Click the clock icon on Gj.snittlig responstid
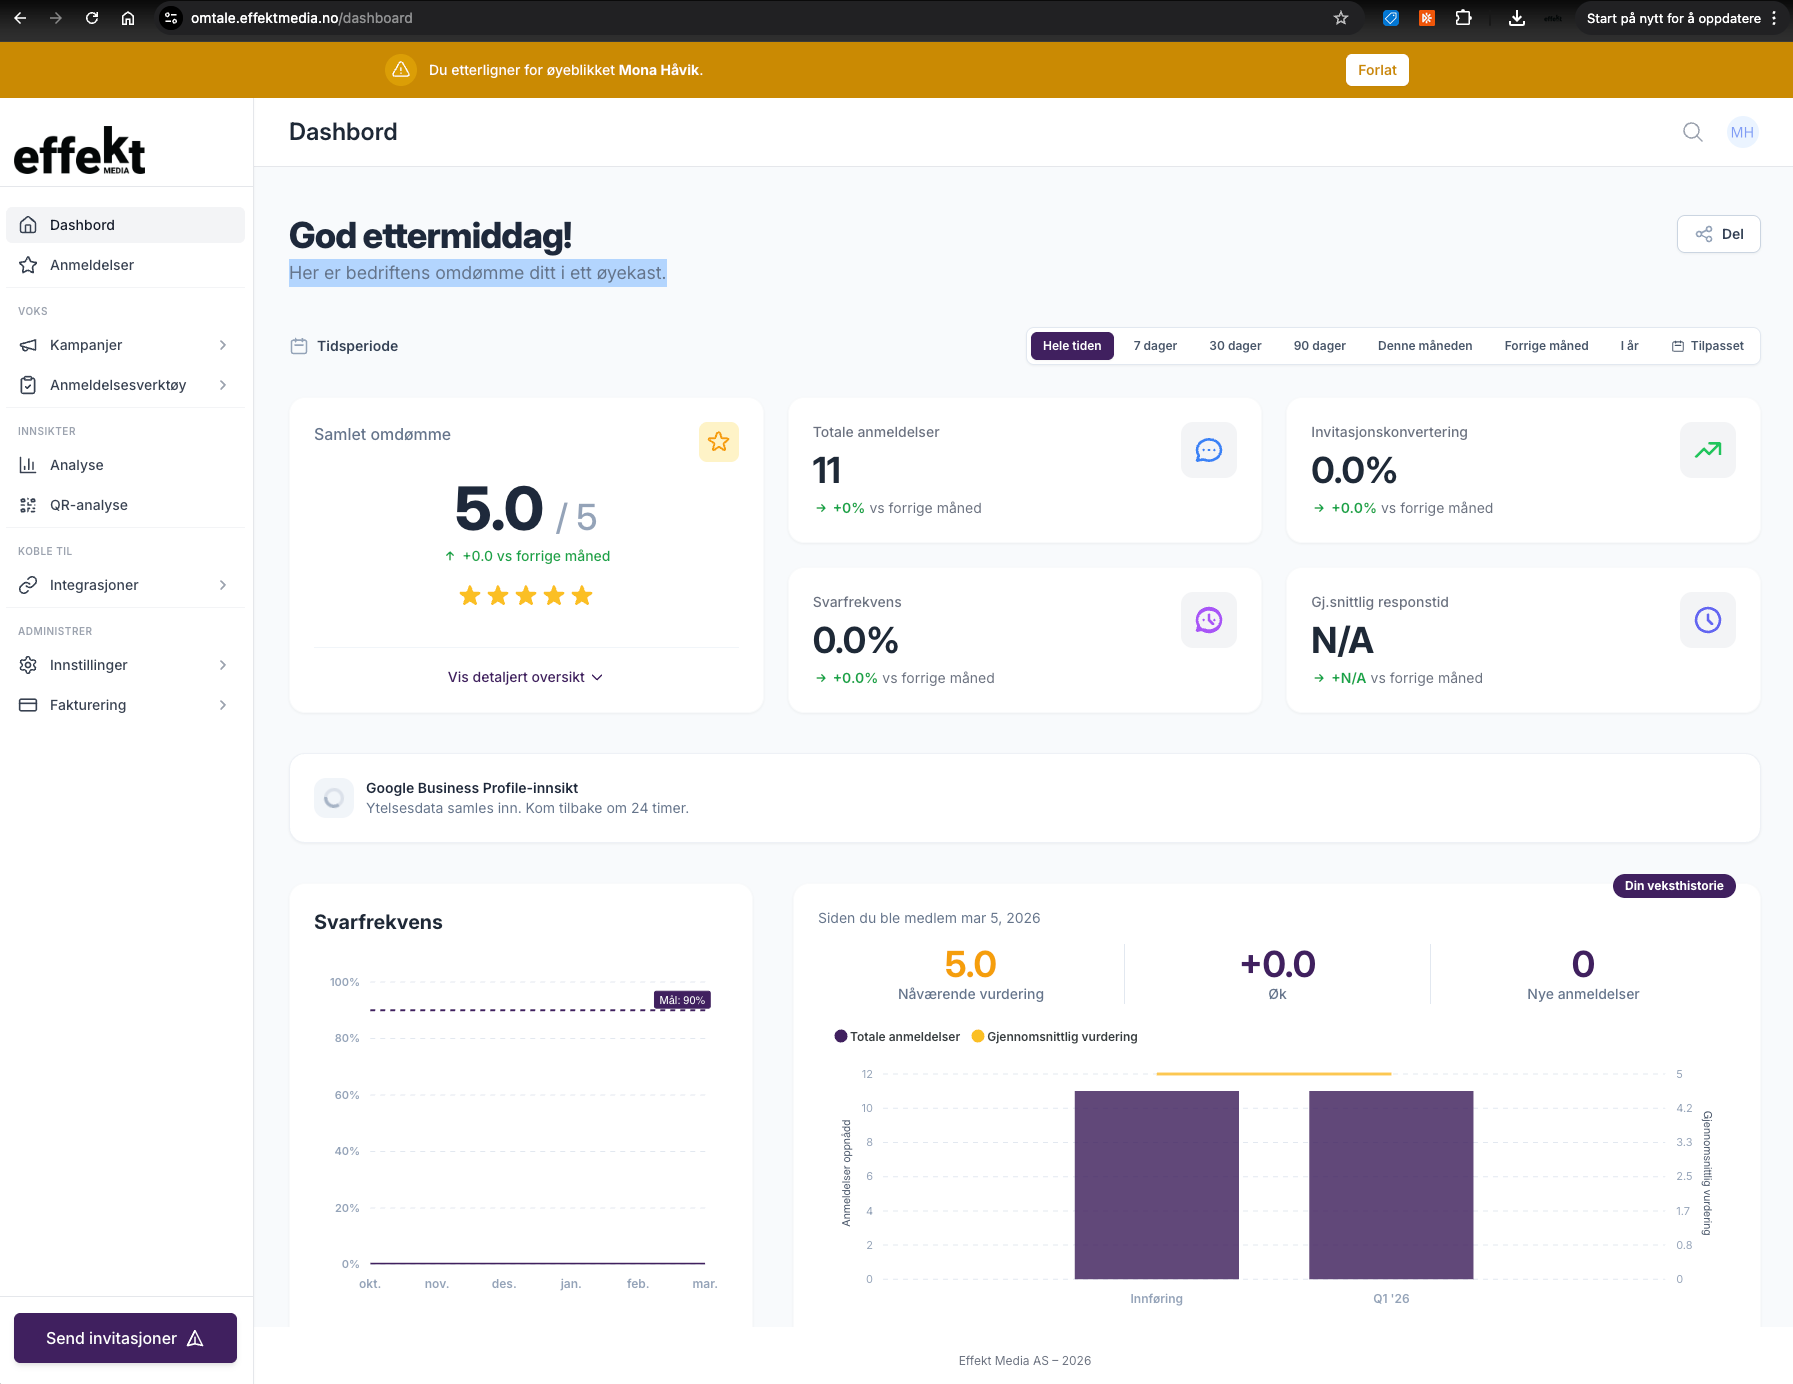Screen dimensions: 1793x1384 [x=1707, y=620]
